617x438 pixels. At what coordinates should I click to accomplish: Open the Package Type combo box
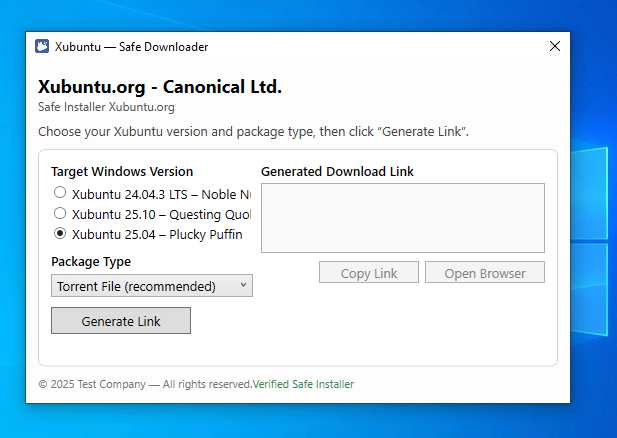[150, 287]
